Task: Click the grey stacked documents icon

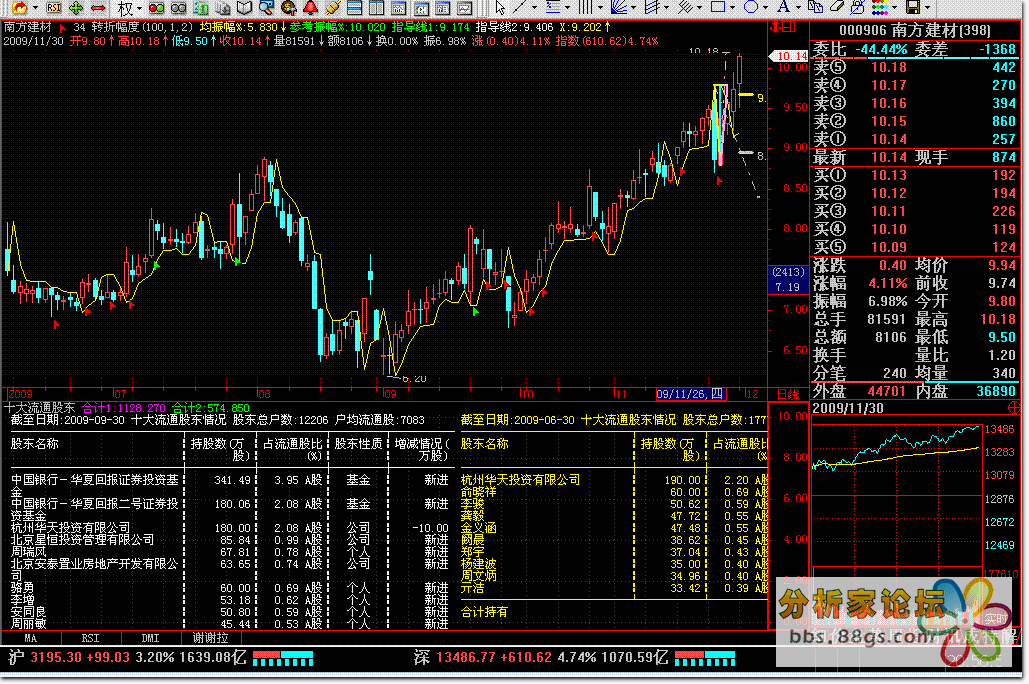Action: click(x=223, y=8)
